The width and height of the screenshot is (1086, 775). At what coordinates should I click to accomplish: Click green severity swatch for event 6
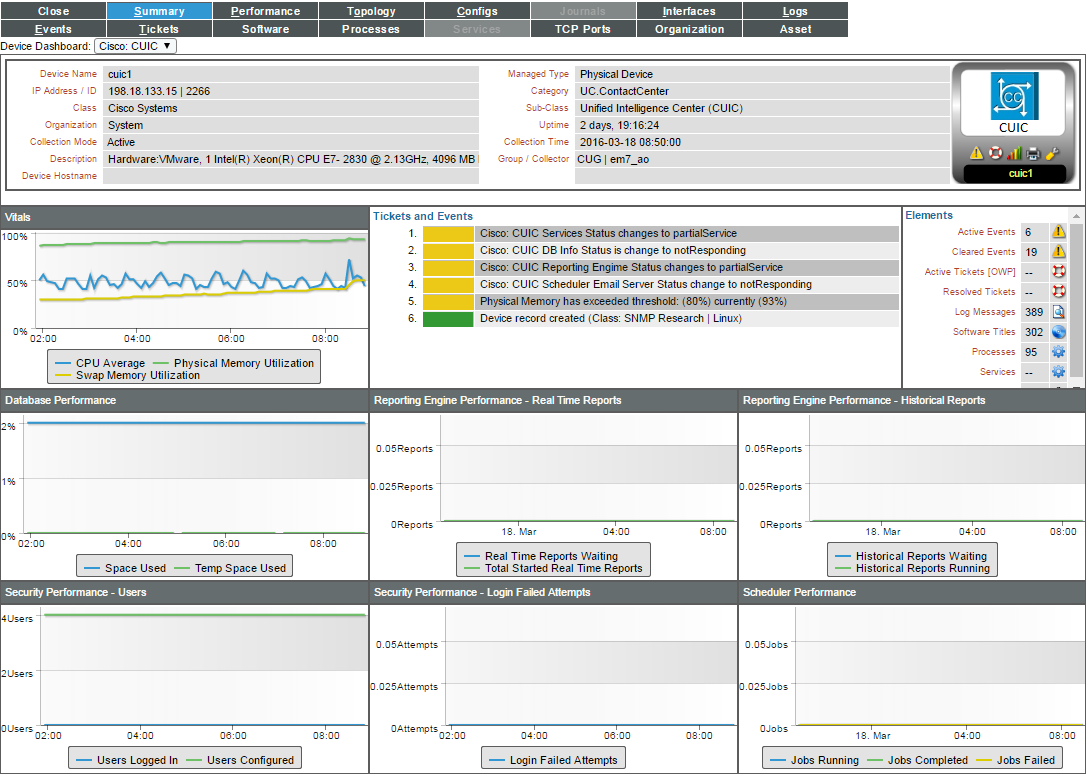click(448, 319)
